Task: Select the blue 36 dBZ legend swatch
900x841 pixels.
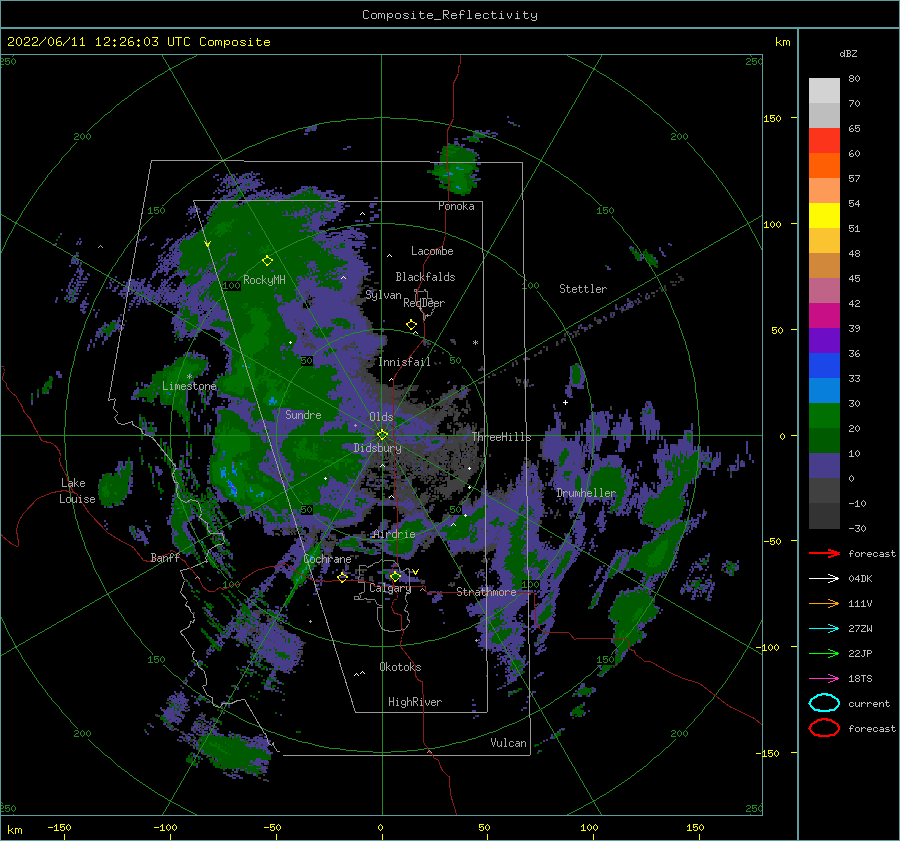Action: pyautogui.click(x=824, y=365)
